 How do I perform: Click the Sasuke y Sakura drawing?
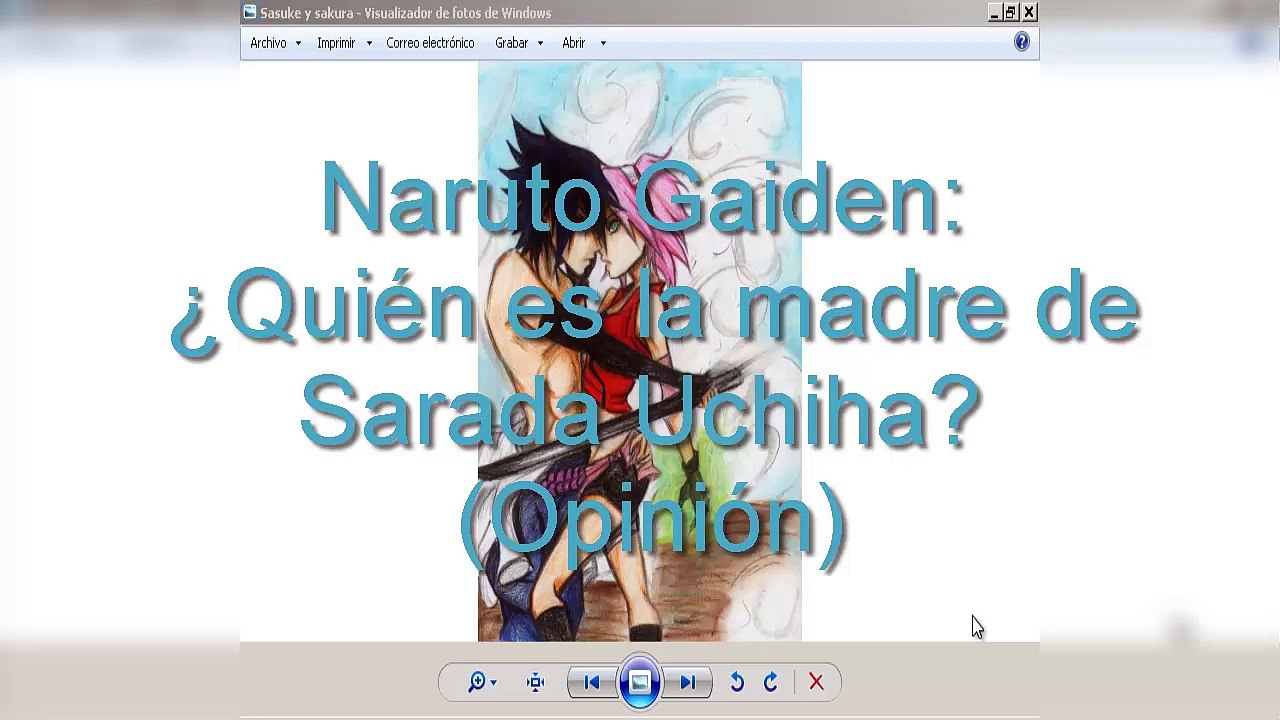[640, 351]
